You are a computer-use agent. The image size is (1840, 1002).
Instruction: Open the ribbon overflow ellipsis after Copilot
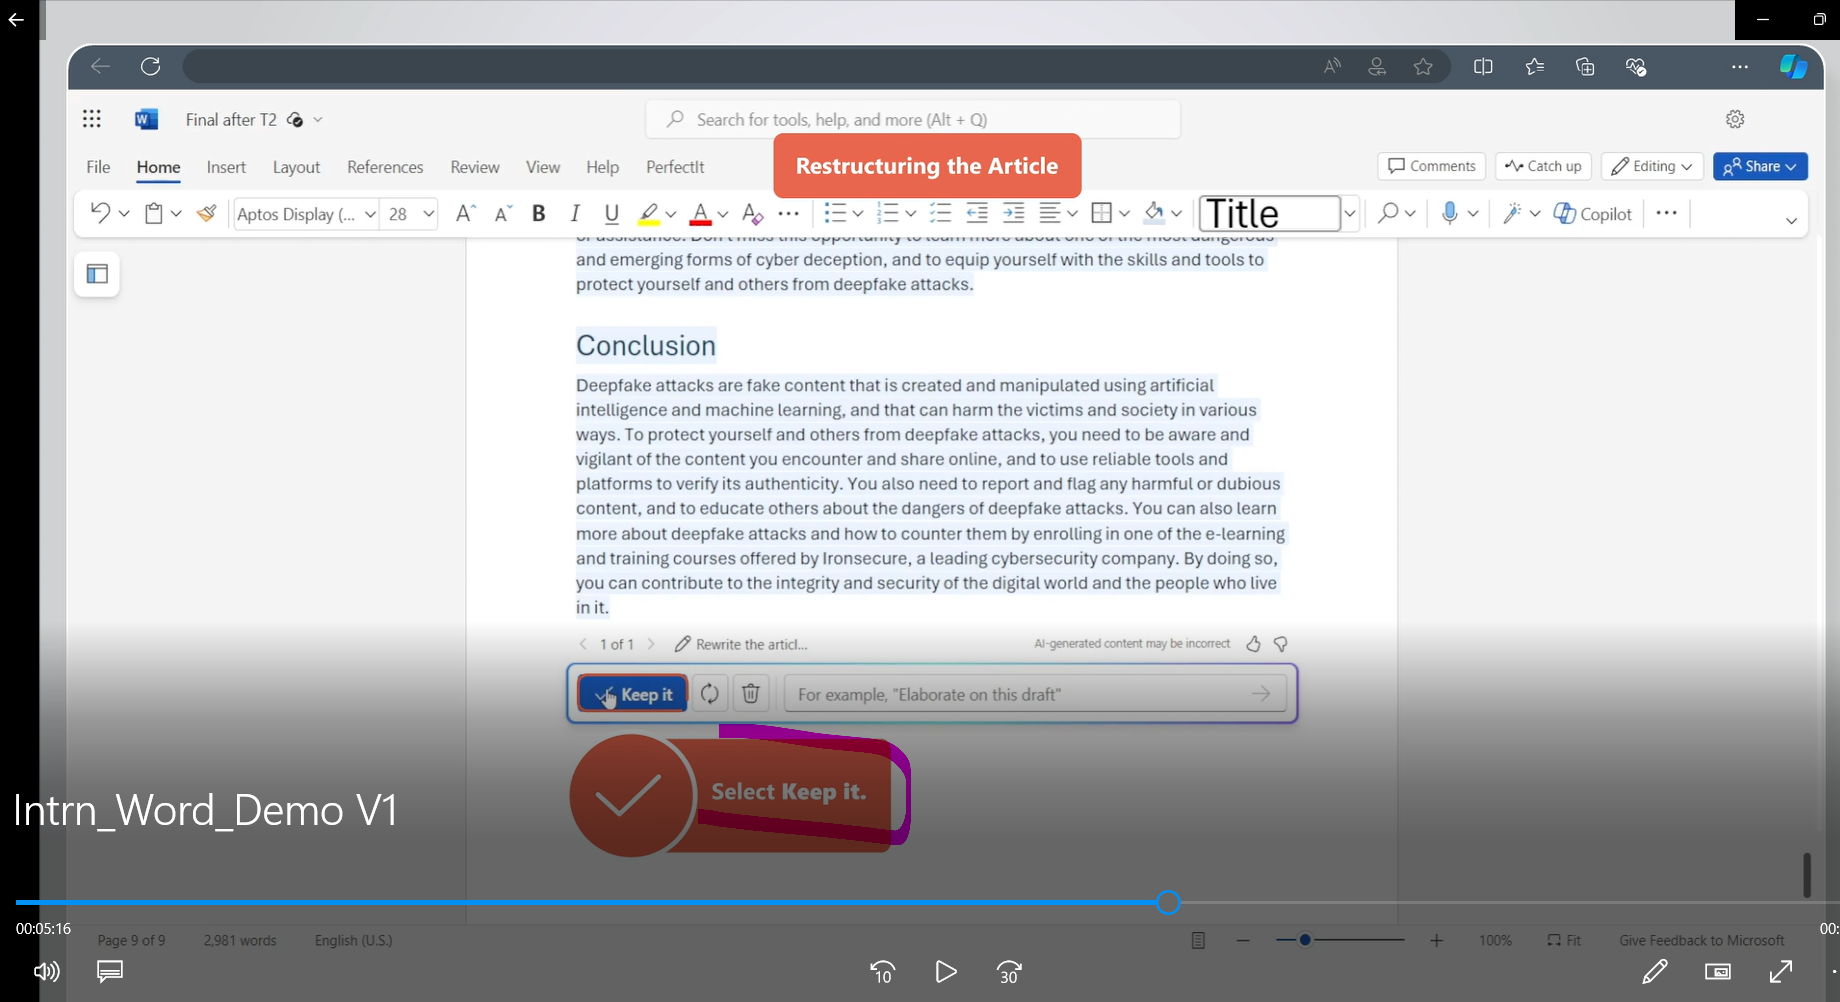[x=1666, y=213]
